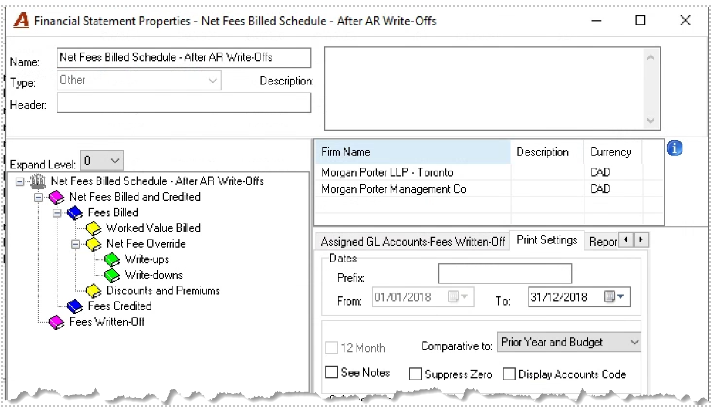Select Fees Credited tree item
716x412 pixels.
(119, 306)
